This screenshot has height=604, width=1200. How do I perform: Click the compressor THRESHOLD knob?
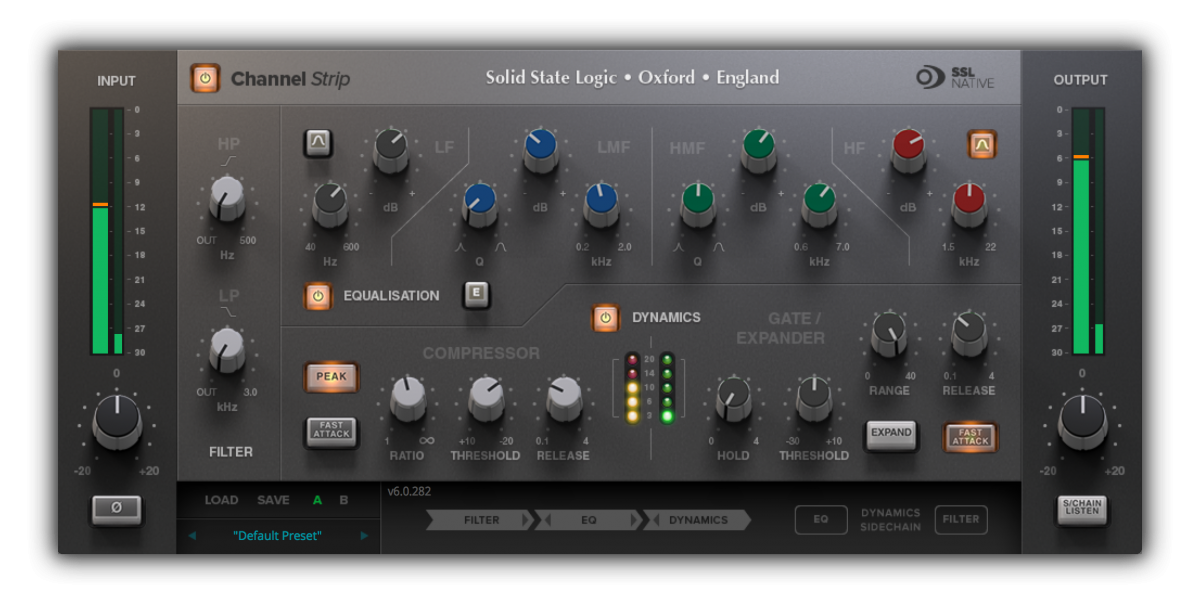click(x=486, y=399)
